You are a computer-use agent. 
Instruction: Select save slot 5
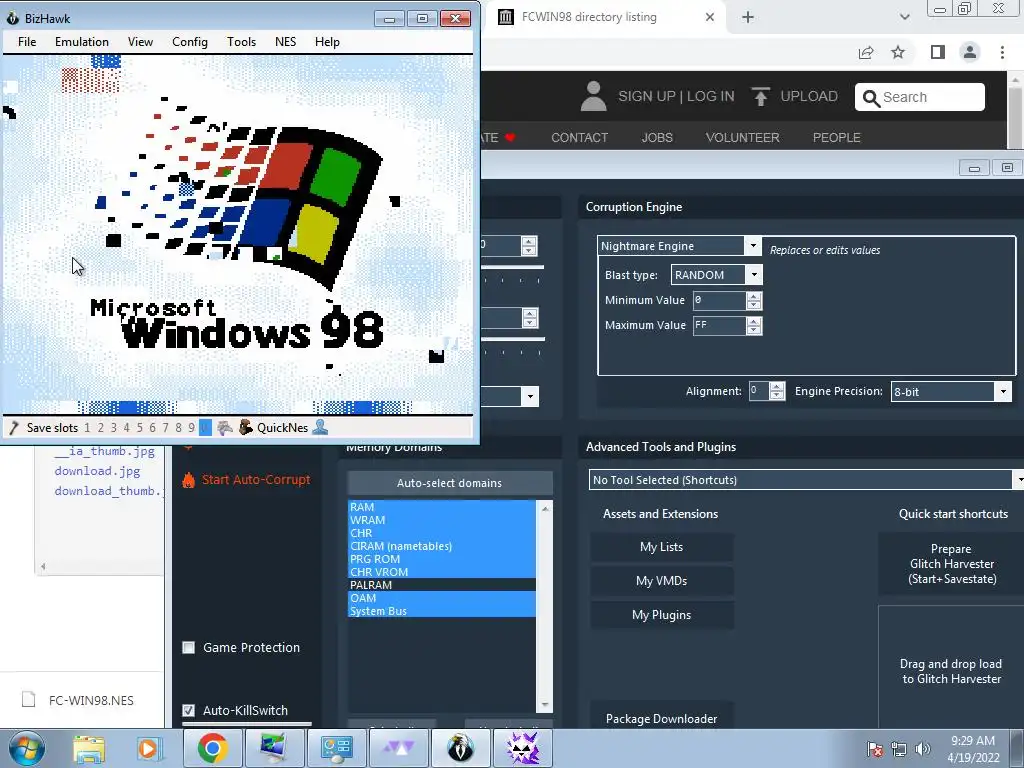(139, 428)
